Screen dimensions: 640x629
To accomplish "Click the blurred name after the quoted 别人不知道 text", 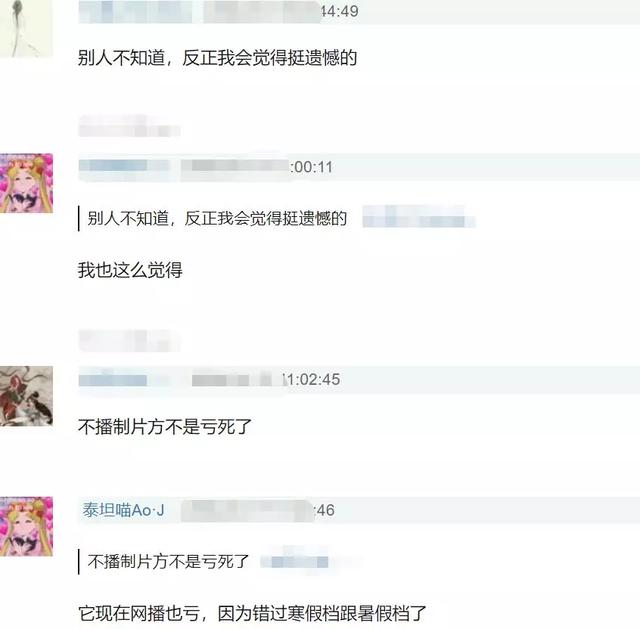I will [419, 217].
